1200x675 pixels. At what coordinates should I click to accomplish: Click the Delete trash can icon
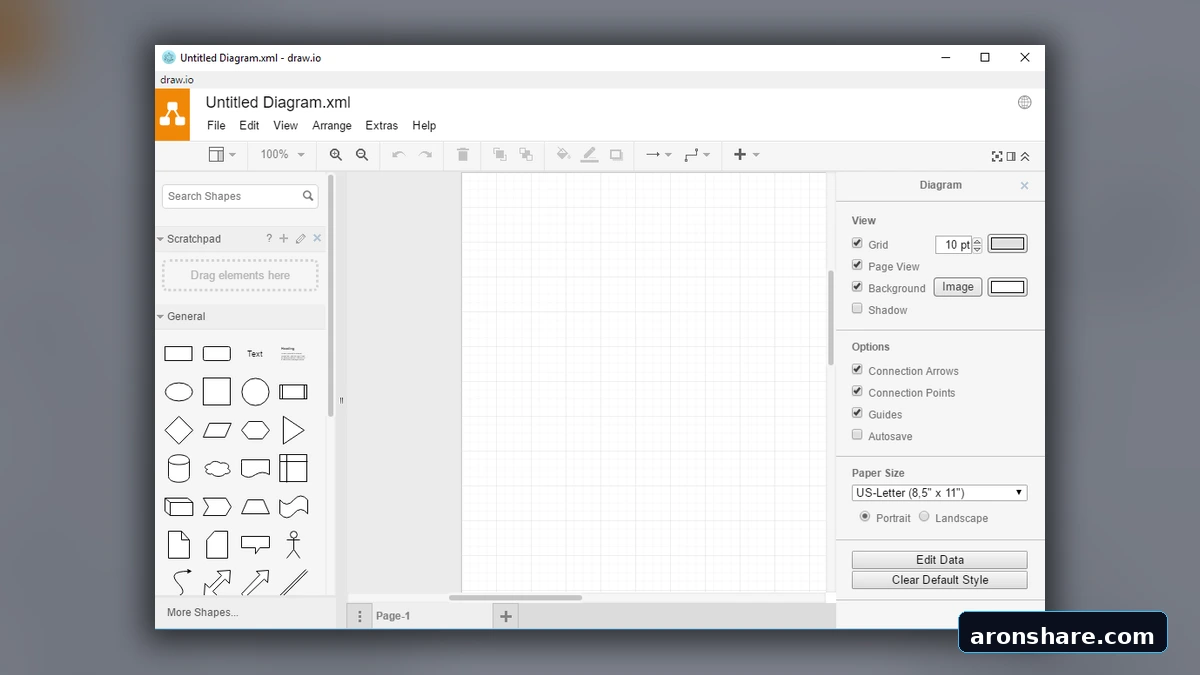[x=462, y=155]
